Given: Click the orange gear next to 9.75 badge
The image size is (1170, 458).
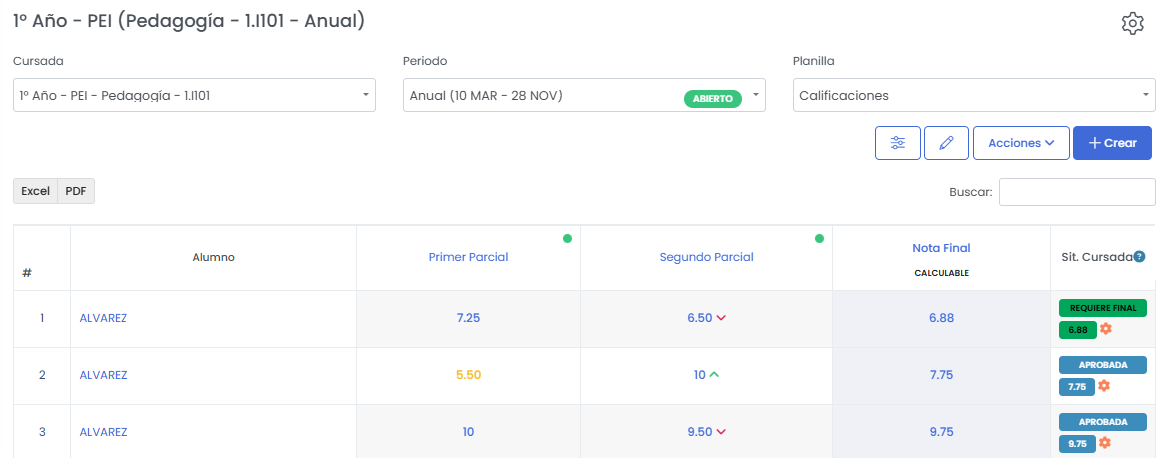Looking at the screenshot, I should point(1104,443).
